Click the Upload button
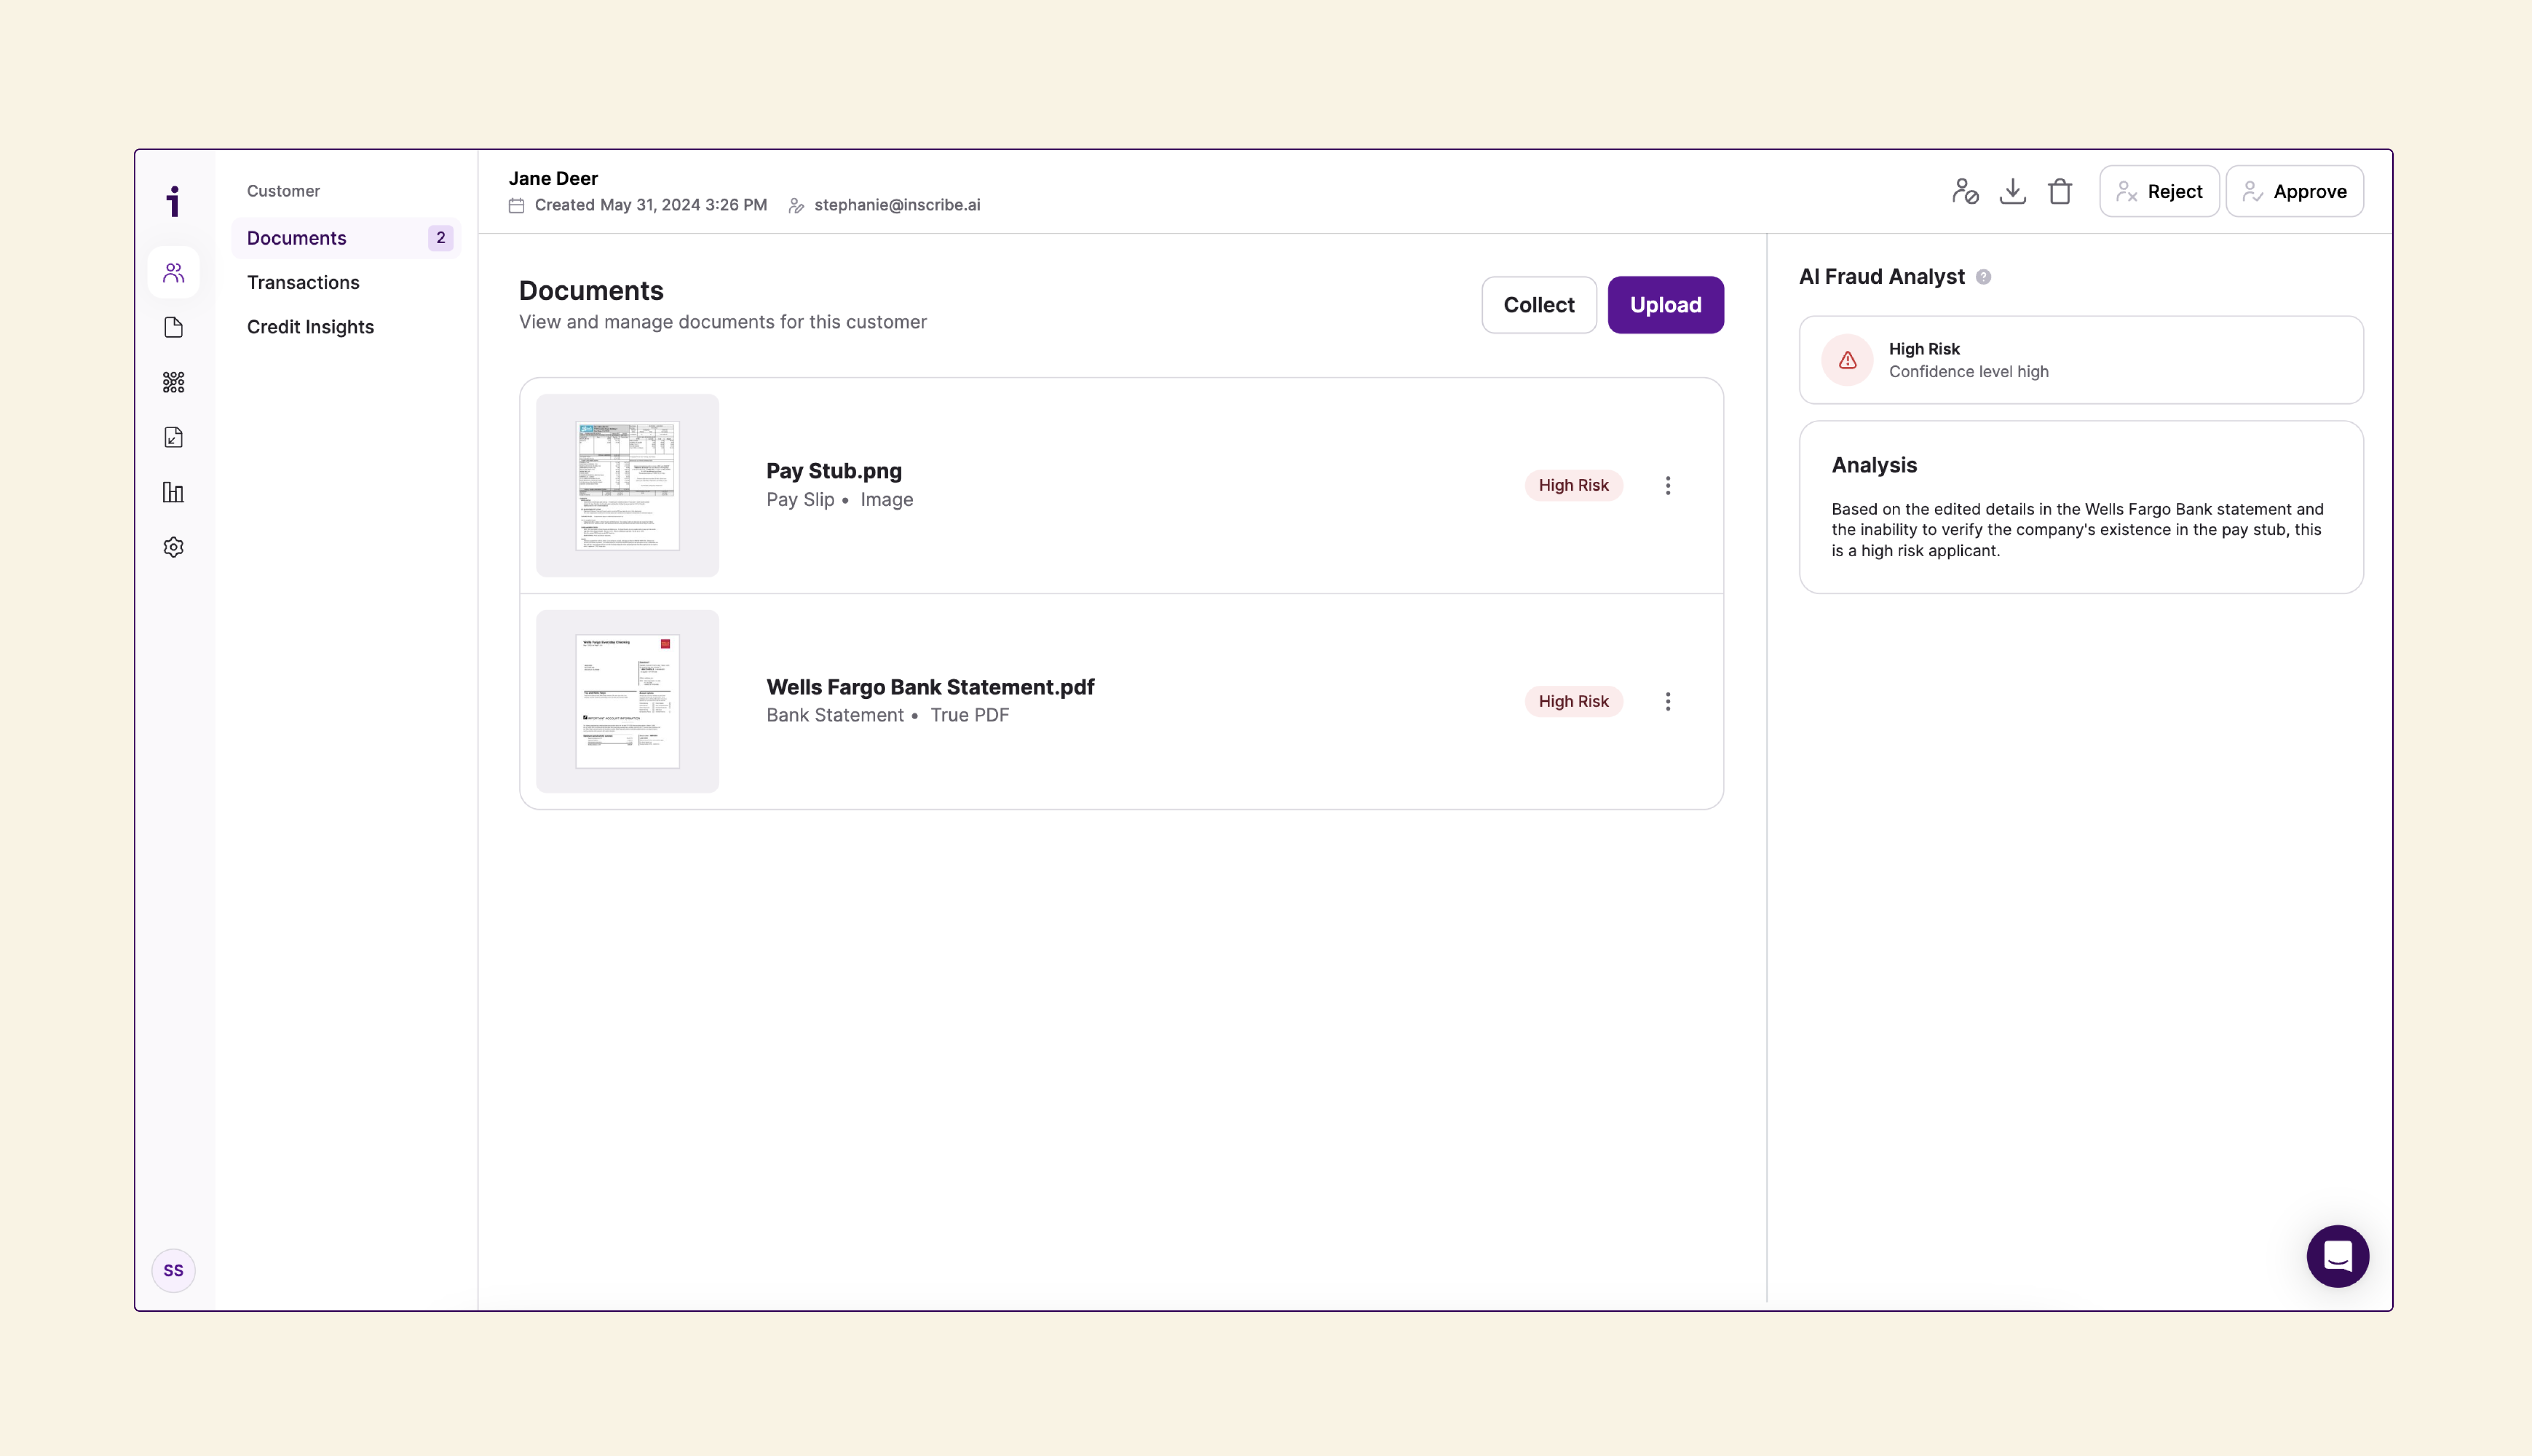 (1665, 305)
